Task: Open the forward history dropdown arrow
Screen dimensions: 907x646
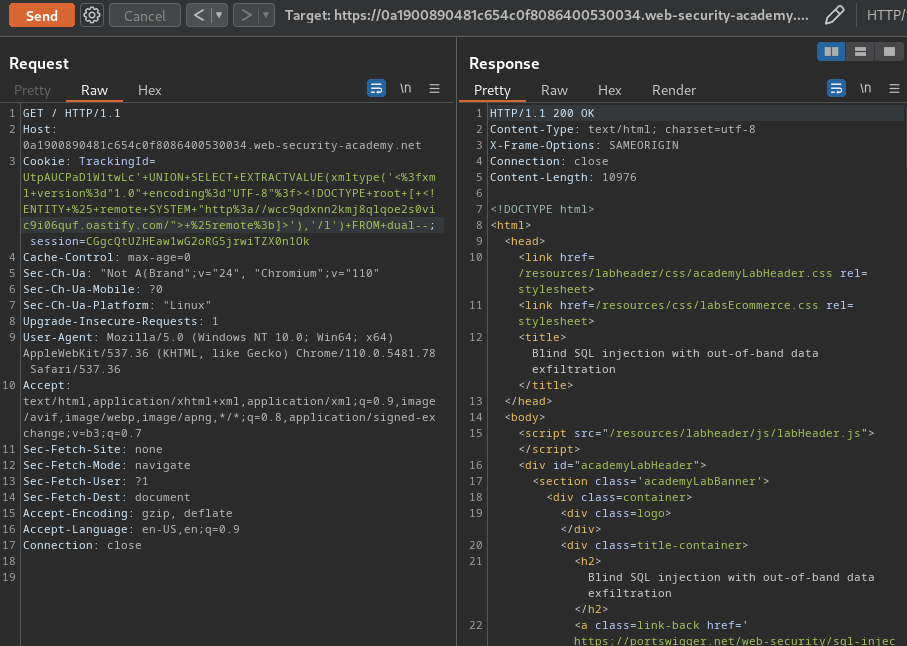Action: (x=266, y=15)
